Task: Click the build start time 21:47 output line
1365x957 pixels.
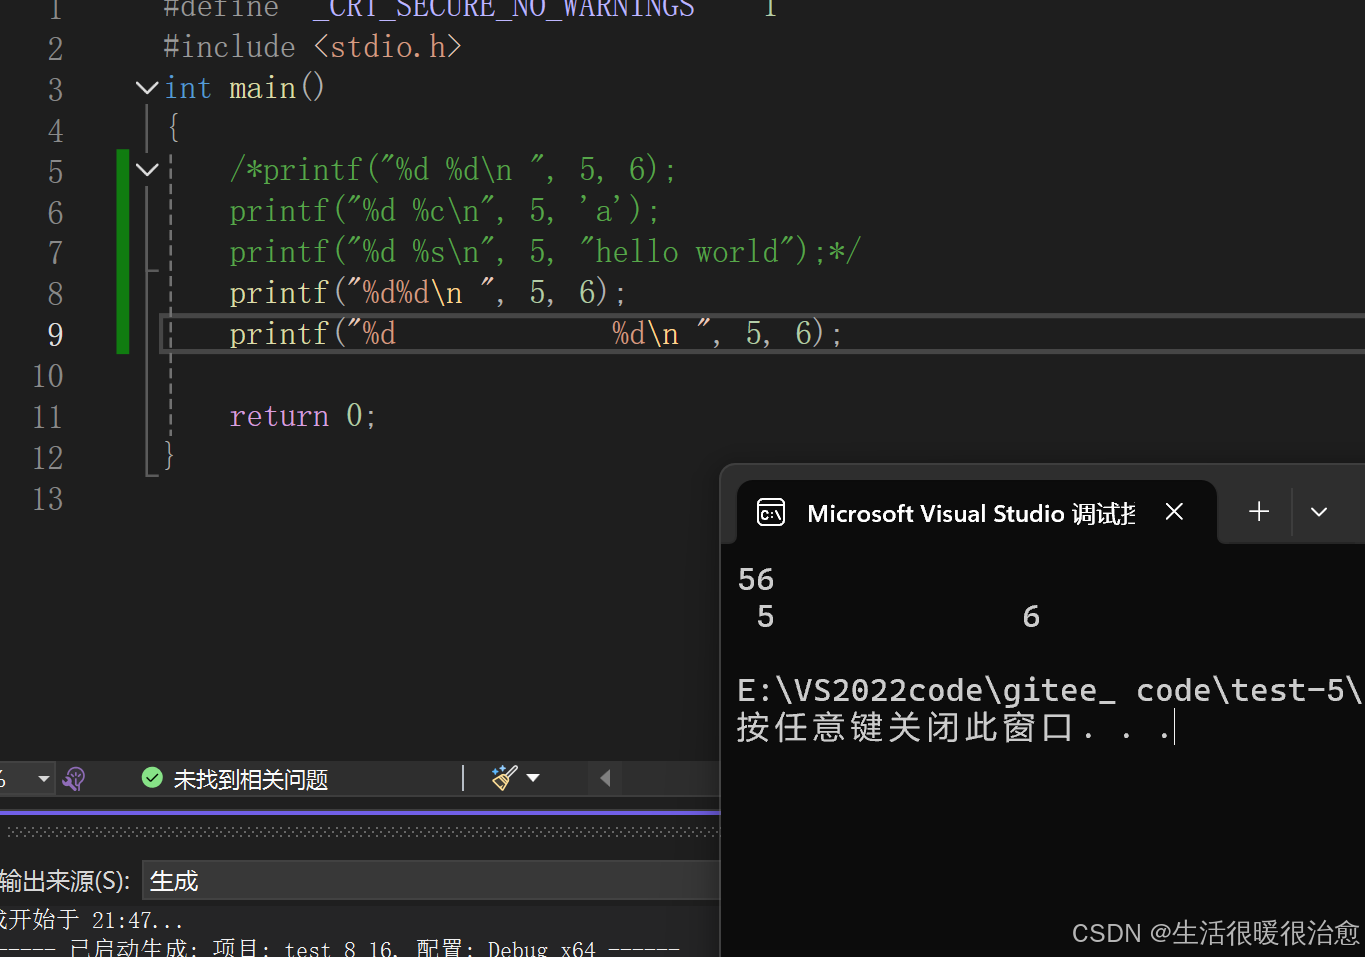Action: pos(92,919)
